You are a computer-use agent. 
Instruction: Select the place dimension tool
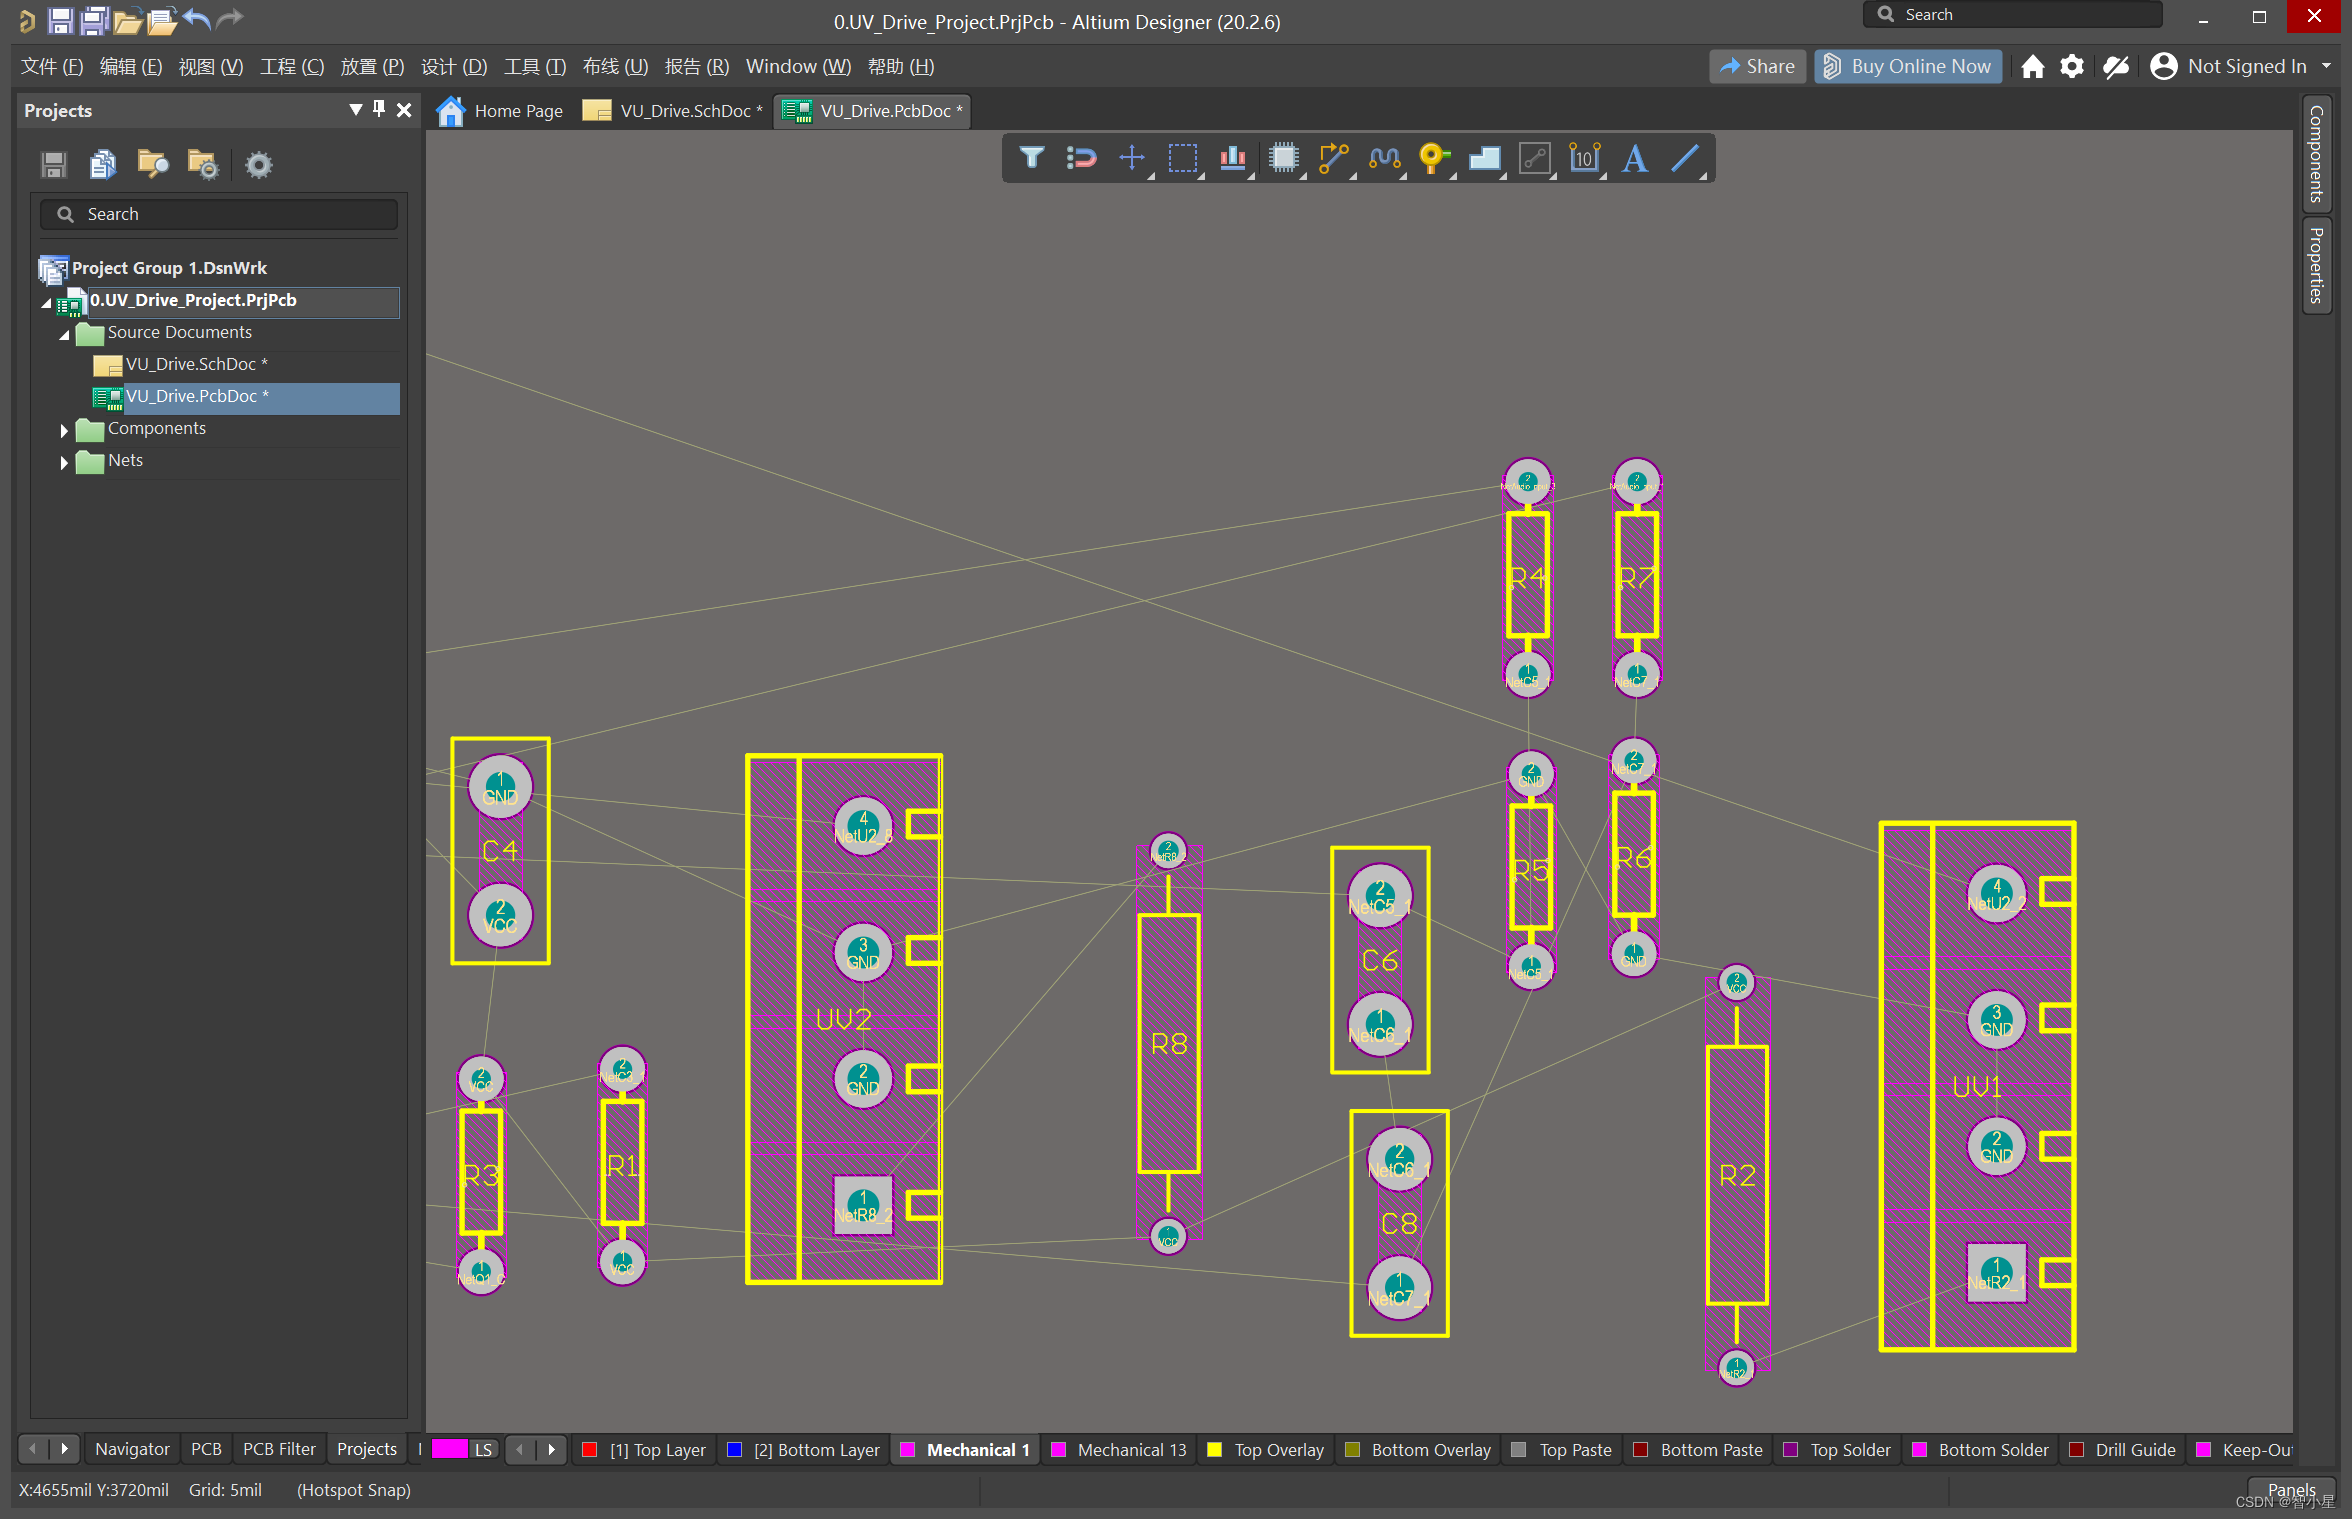pos(1584,158)
